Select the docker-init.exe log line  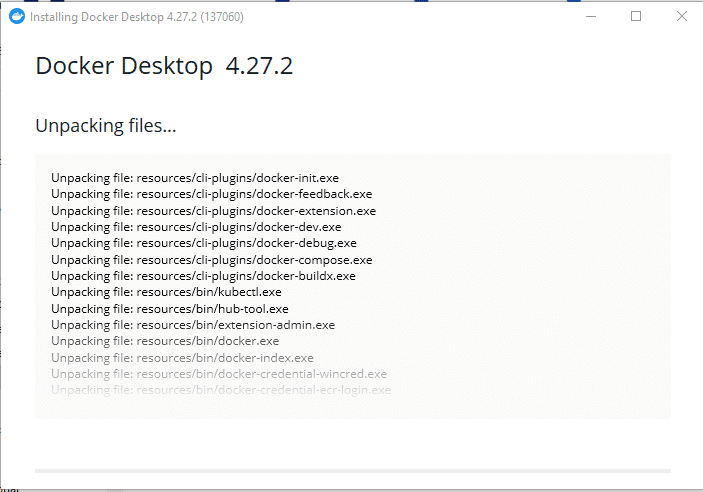(x=195, y=178)
